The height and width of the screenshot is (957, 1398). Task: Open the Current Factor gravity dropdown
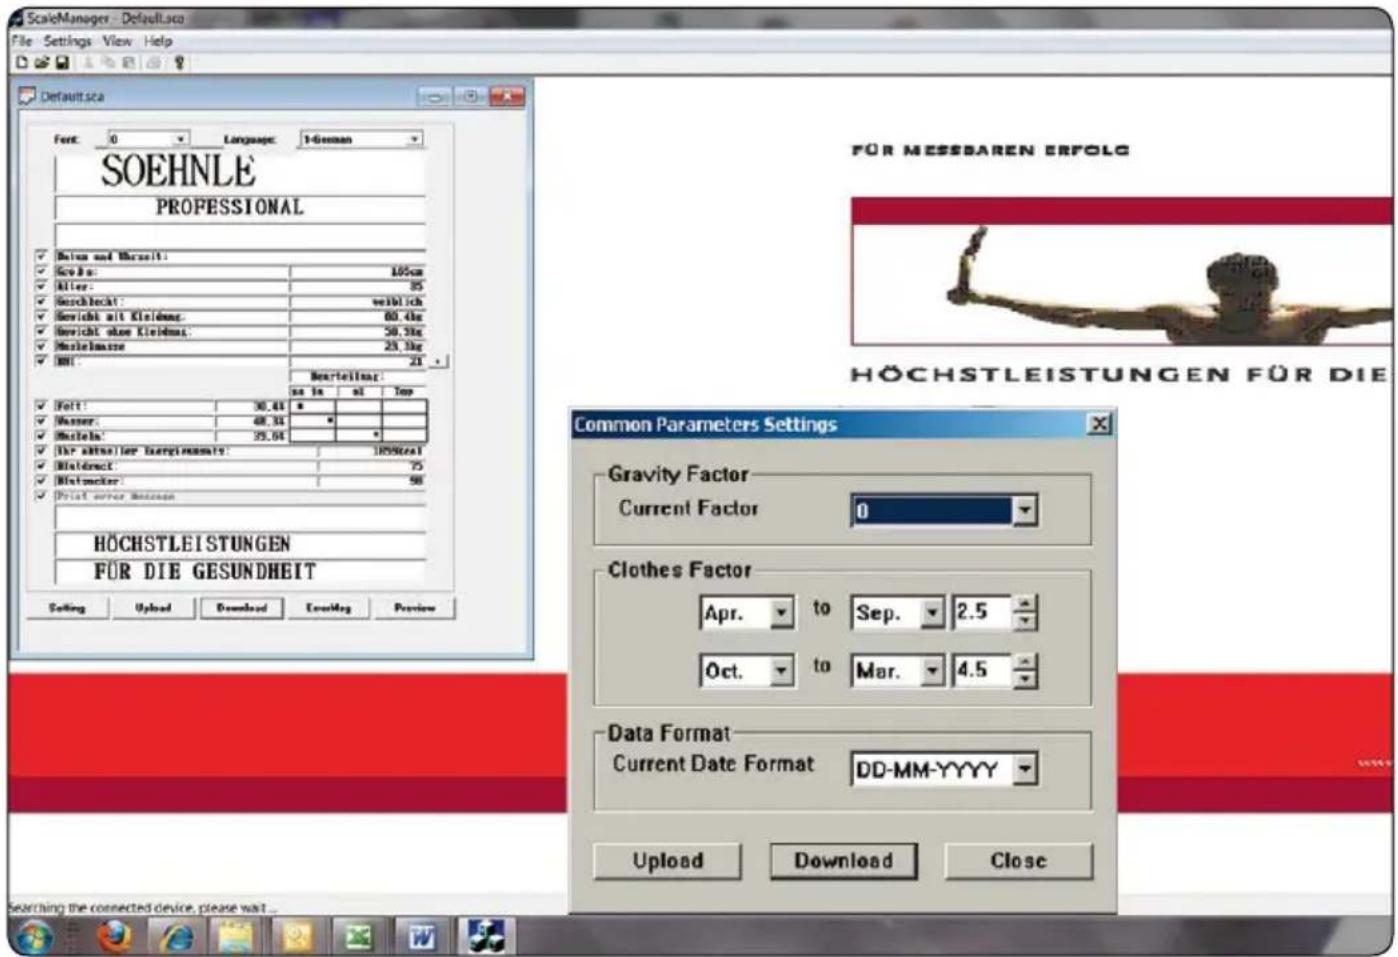coord(1025,510)
